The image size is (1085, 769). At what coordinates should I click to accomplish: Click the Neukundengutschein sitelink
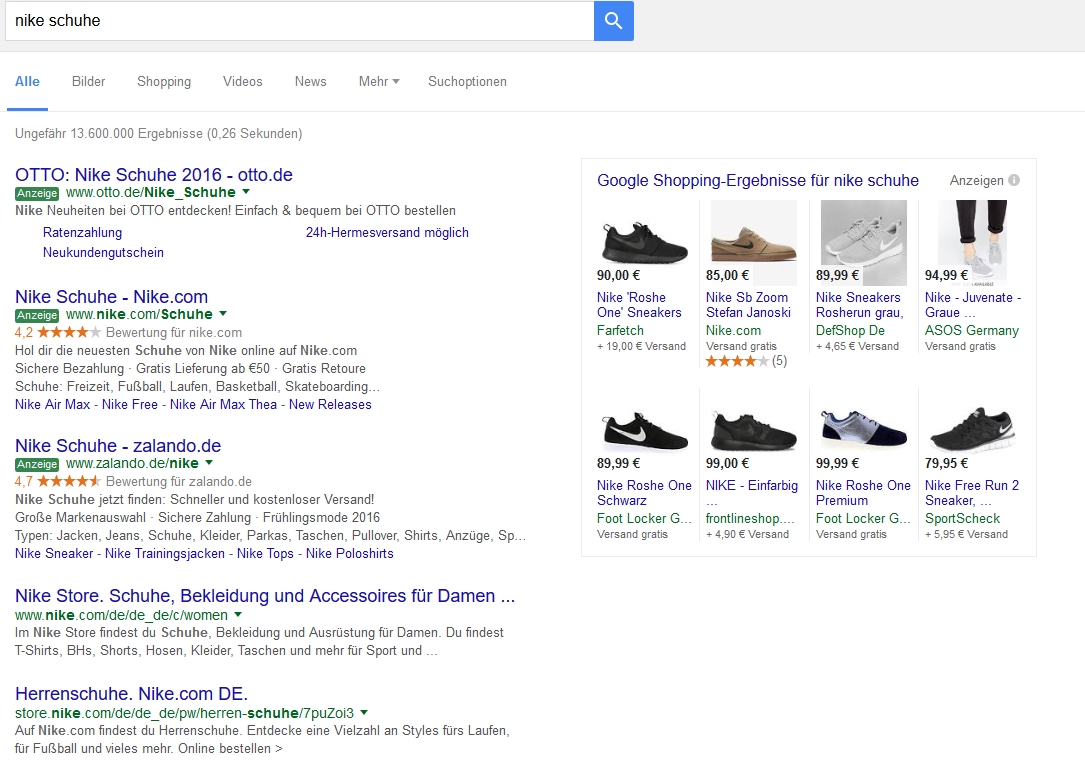point(103,253)
